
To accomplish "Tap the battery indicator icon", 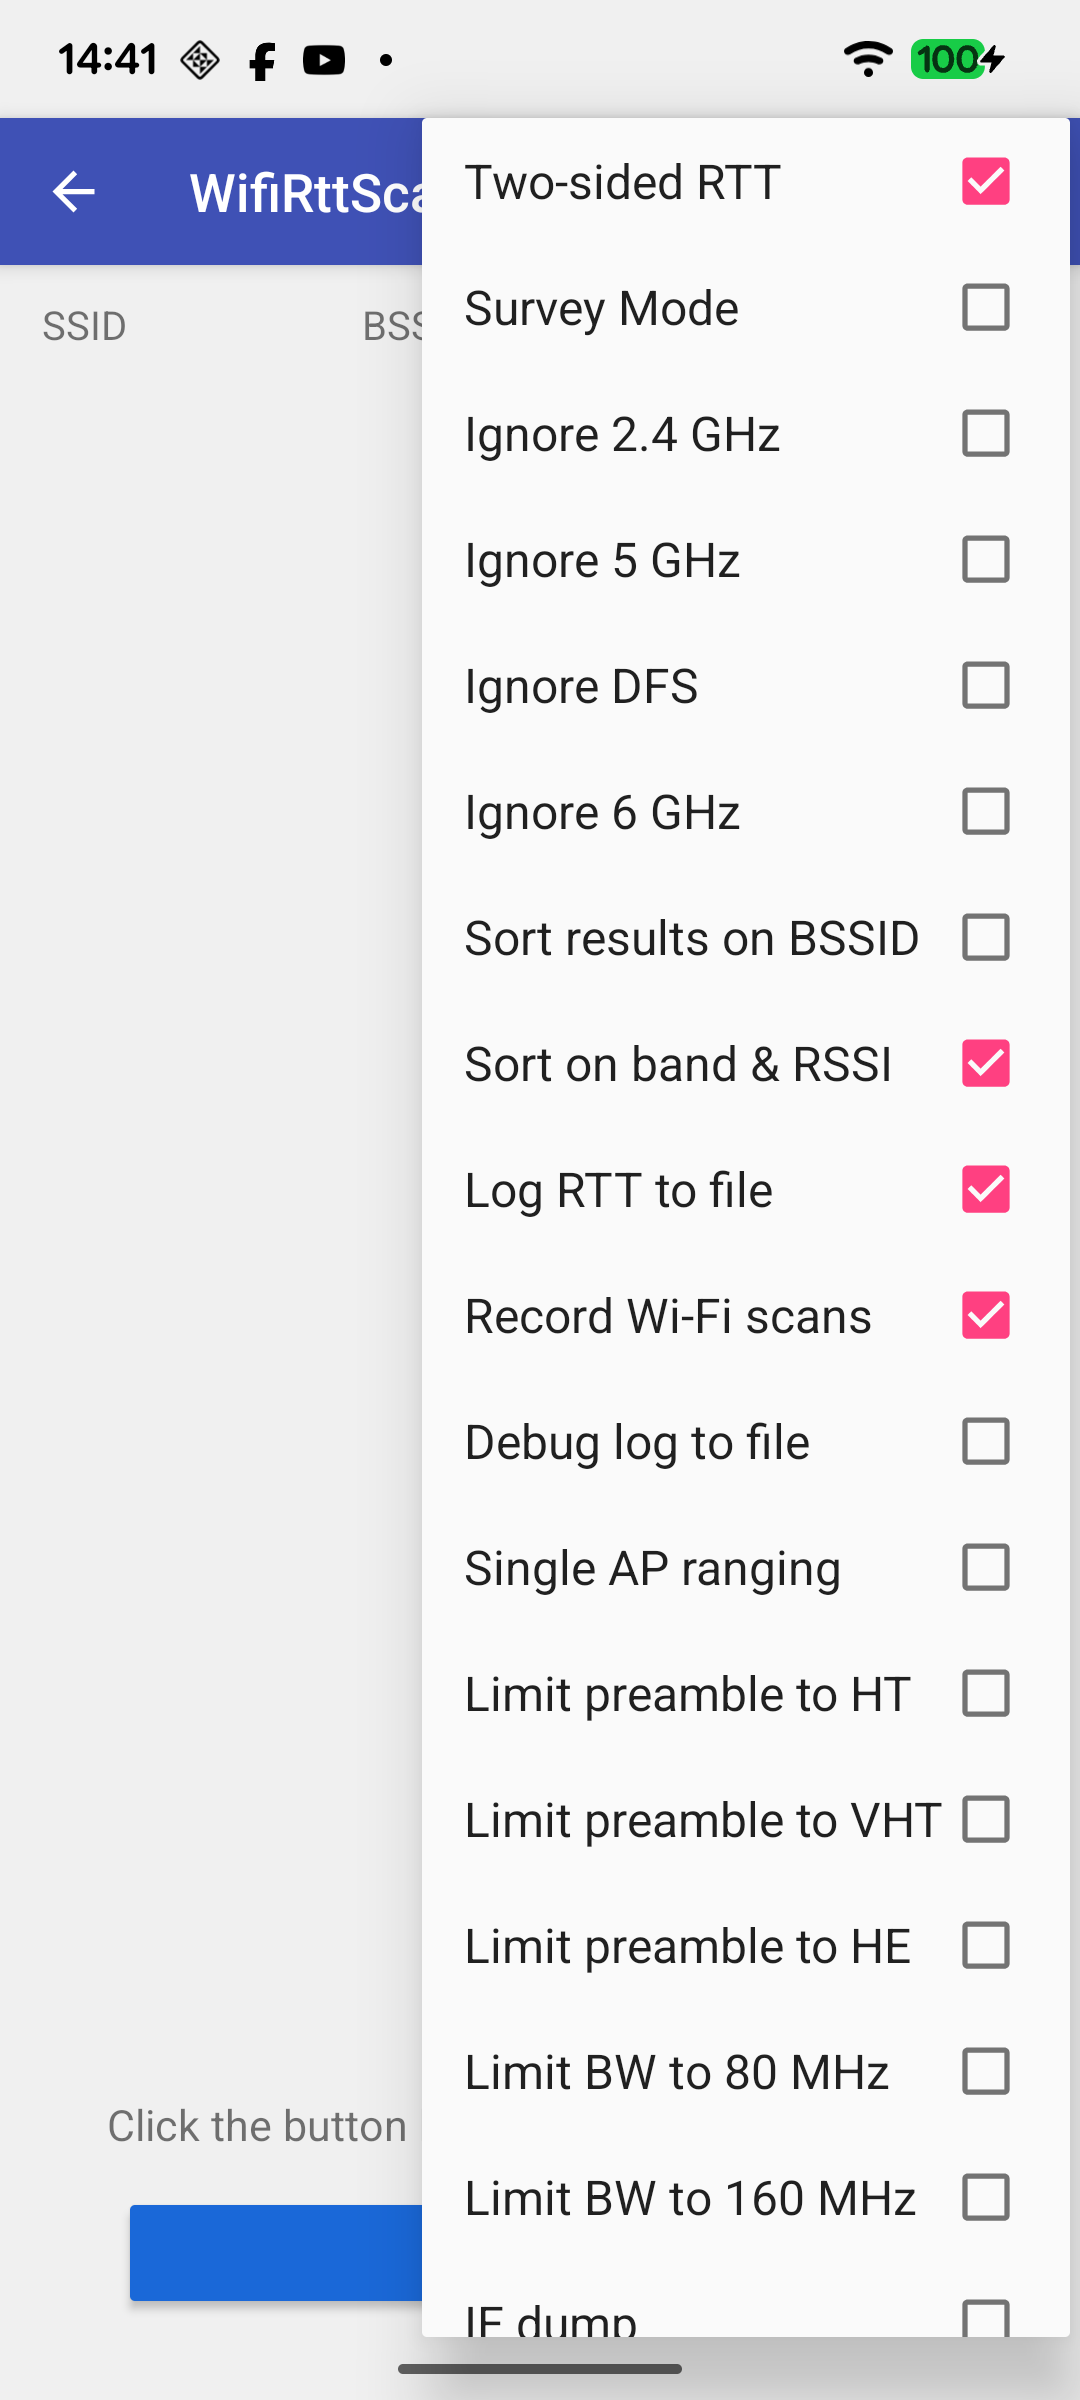I will pos(956,60).
